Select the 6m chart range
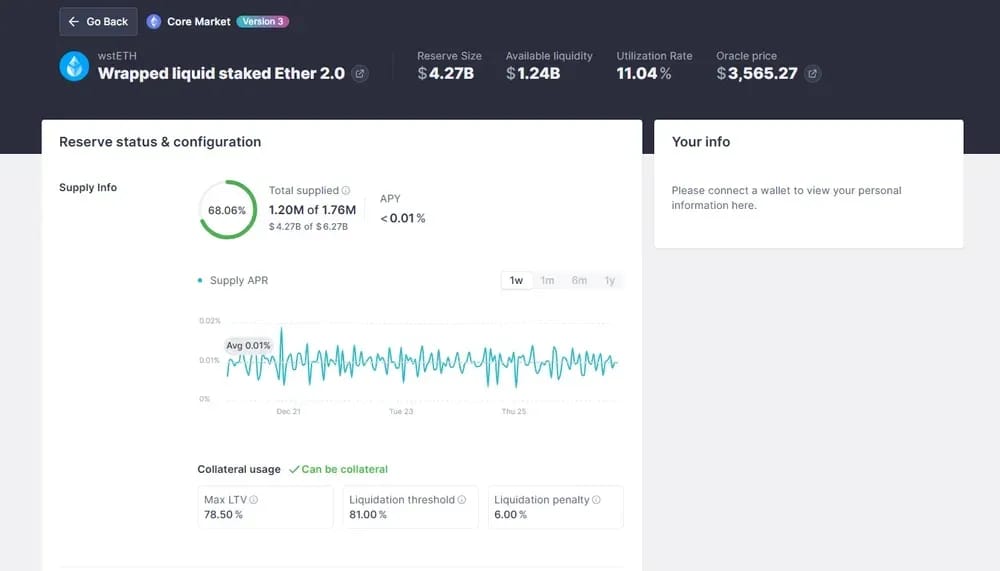 pyautogui.click(x=579, y=281)
